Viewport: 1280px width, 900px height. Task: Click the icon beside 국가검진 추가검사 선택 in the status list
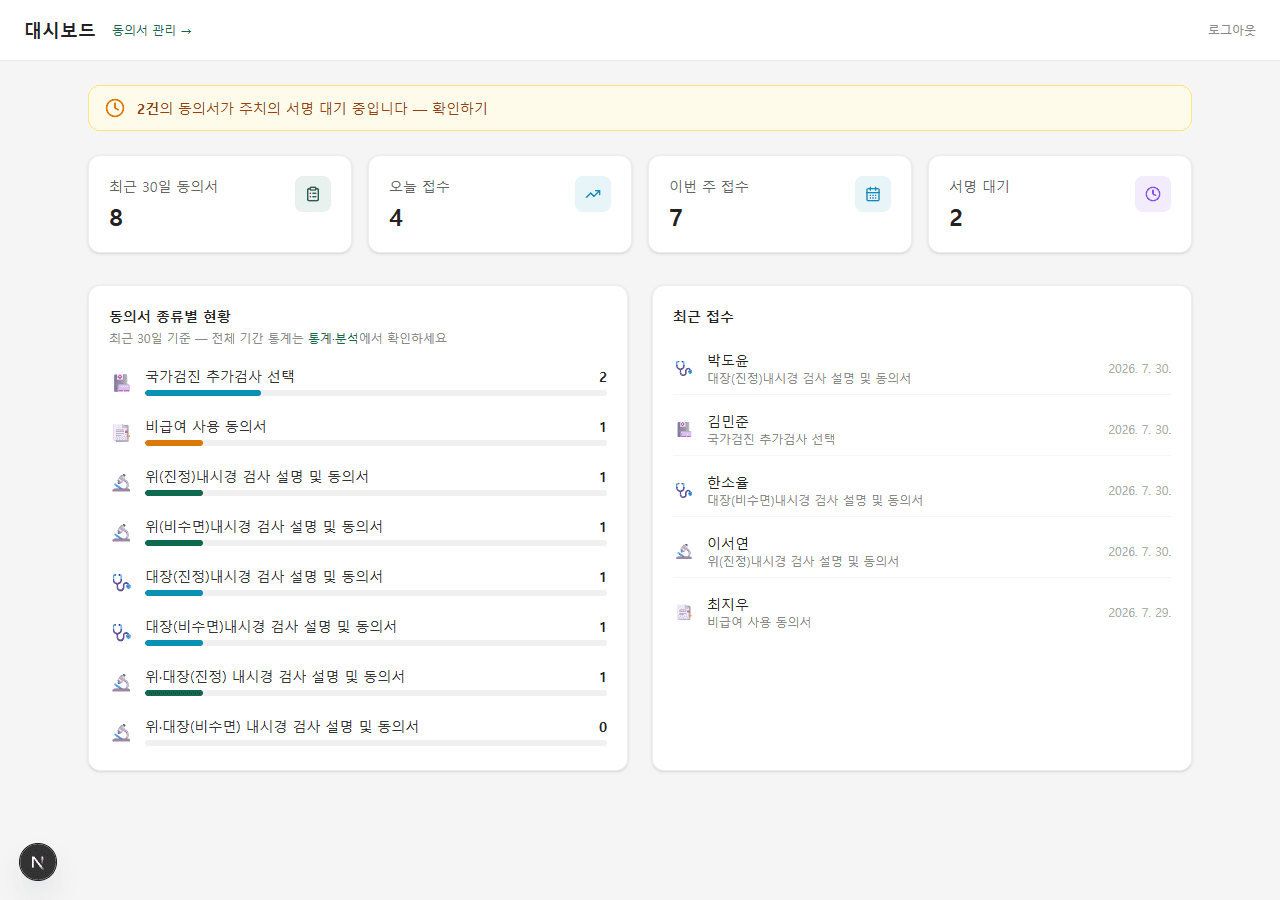(x=122, y=382)
